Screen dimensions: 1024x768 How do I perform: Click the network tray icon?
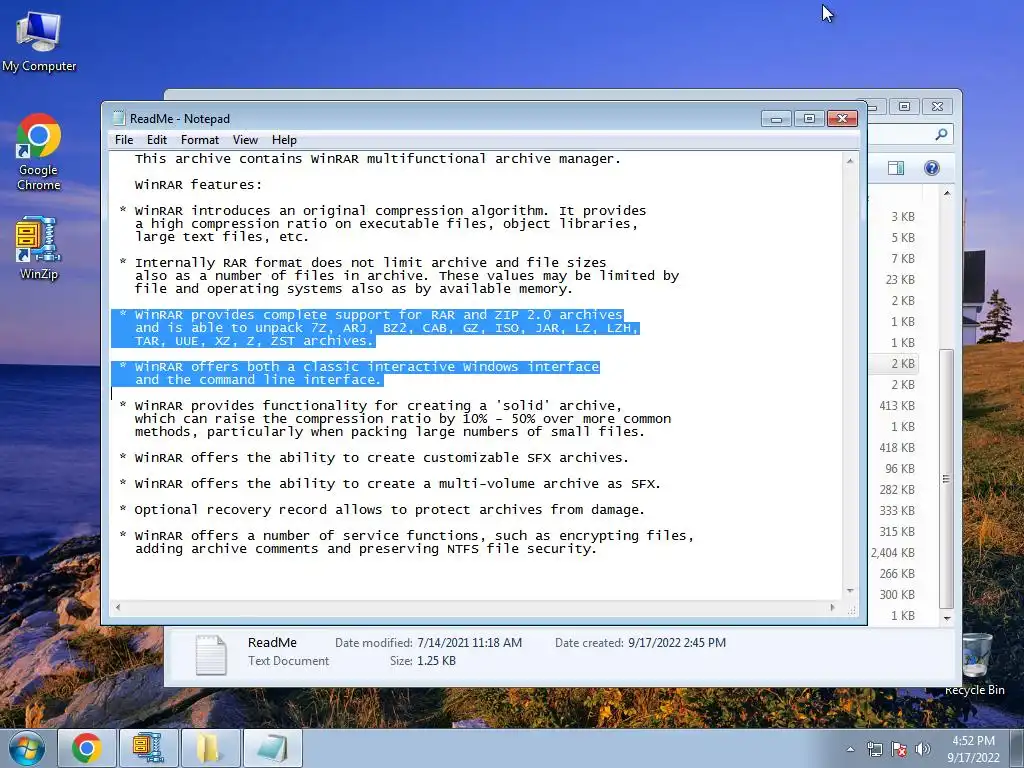[x=874, y=749]
